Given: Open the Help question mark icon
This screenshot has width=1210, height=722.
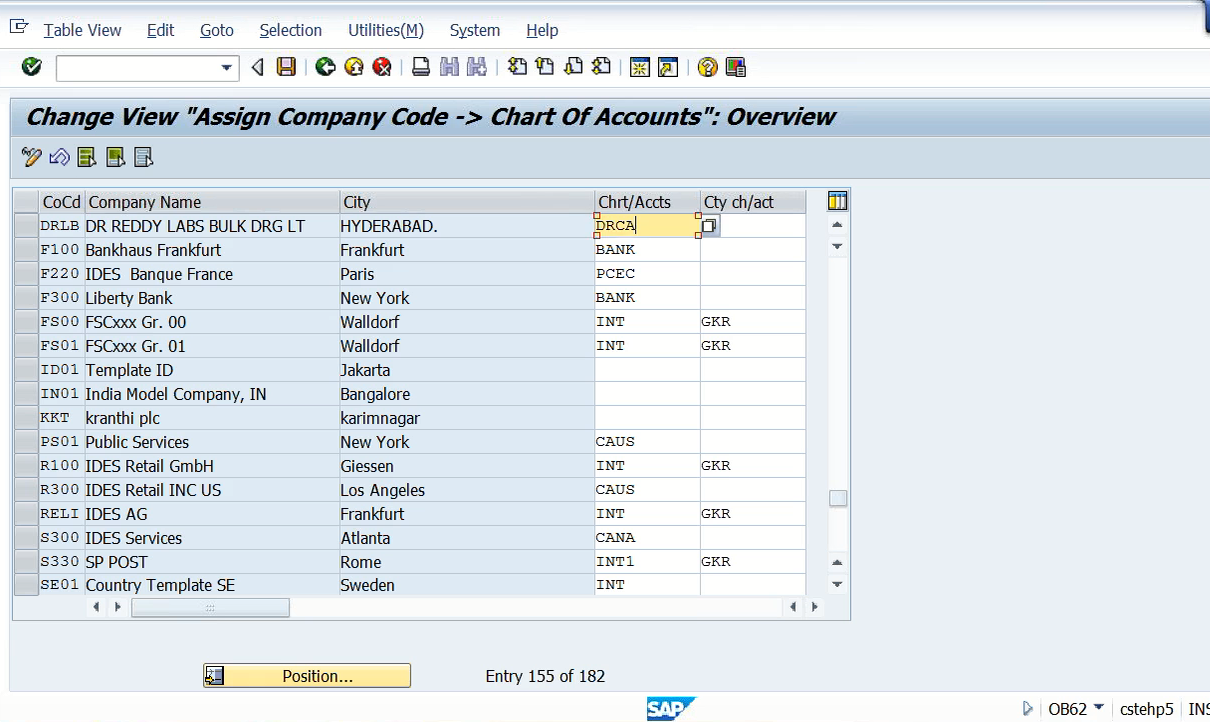Looking at the screenshot, I should tap(708, 67).
